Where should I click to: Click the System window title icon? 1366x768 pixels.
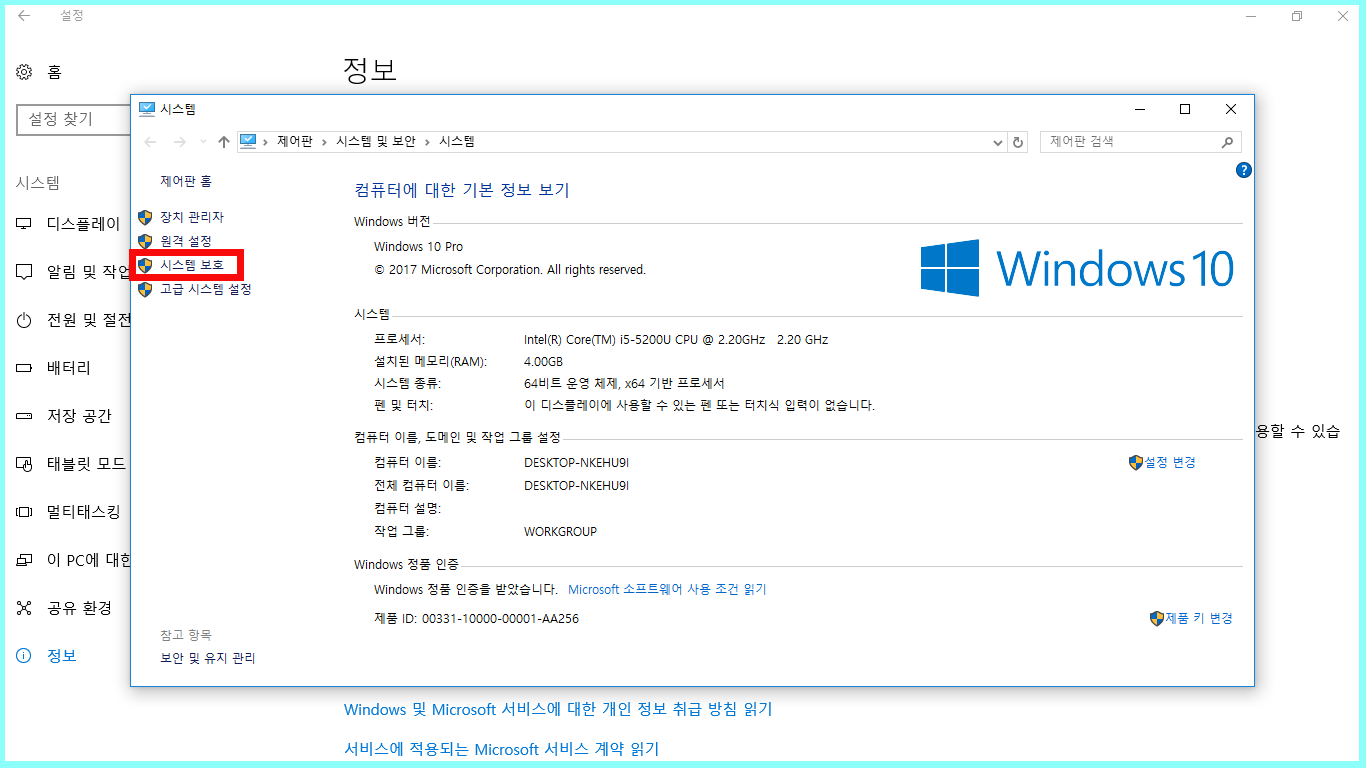(x=147, y=109)
